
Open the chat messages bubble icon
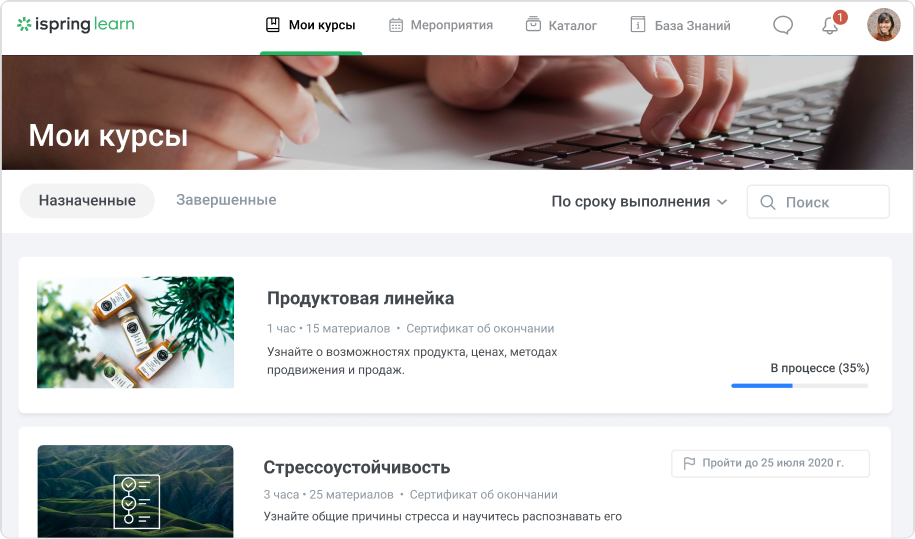click(783, 25)
